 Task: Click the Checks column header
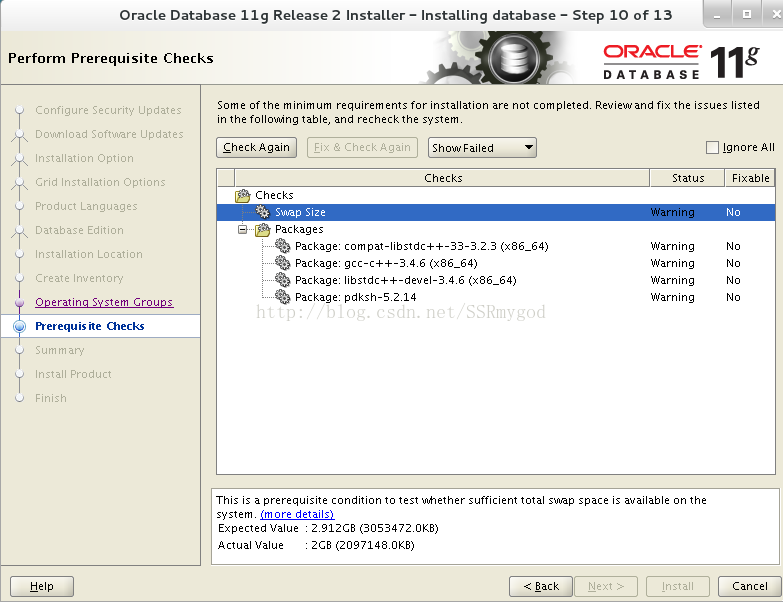pyautogui.click(x=442, y=178)
